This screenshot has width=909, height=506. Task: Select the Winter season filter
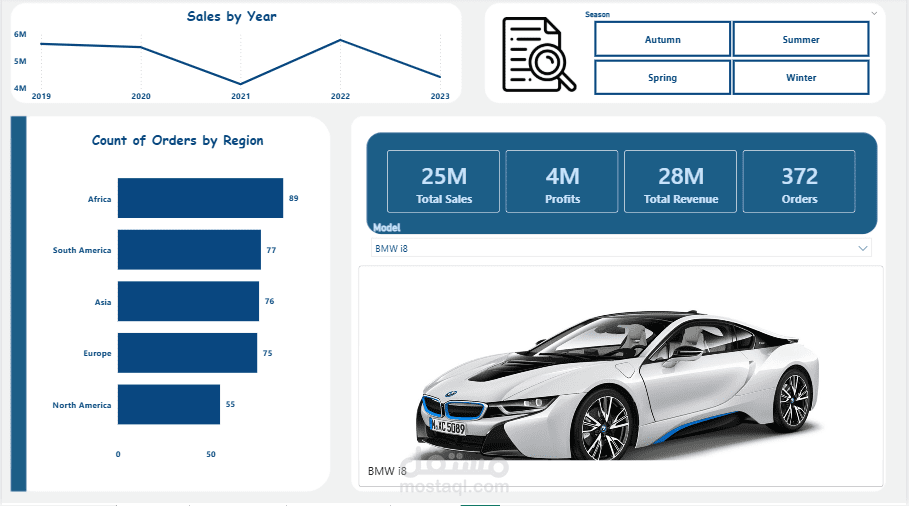tap(801, 78)
